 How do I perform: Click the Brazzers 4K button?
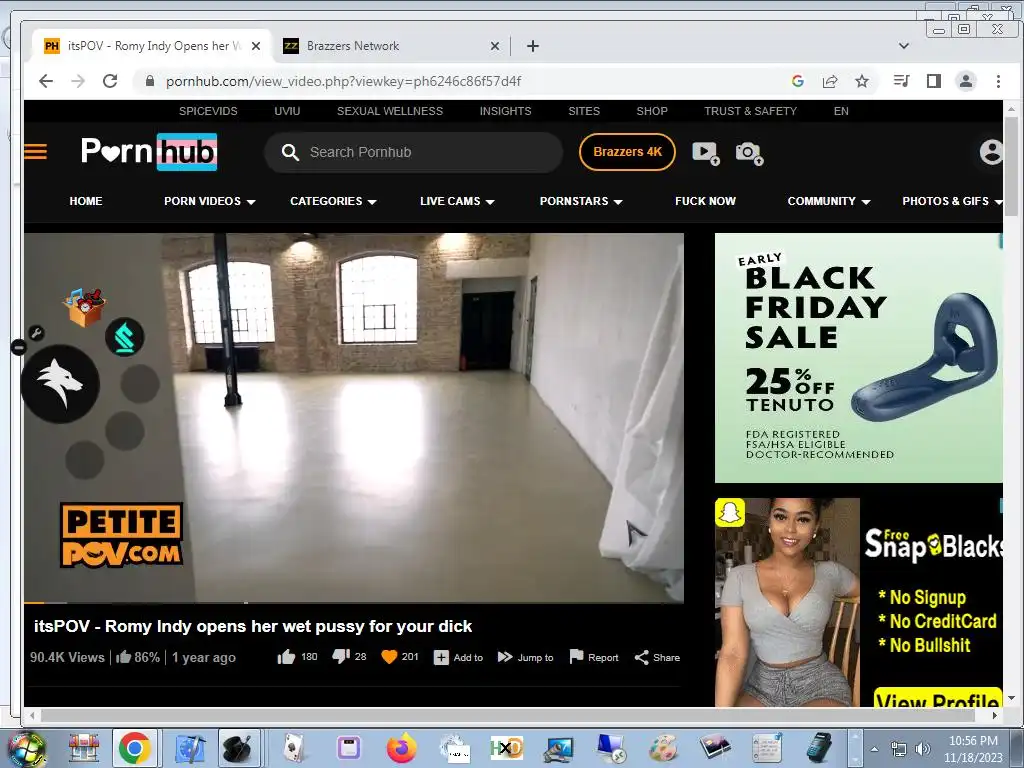[628, 152]
